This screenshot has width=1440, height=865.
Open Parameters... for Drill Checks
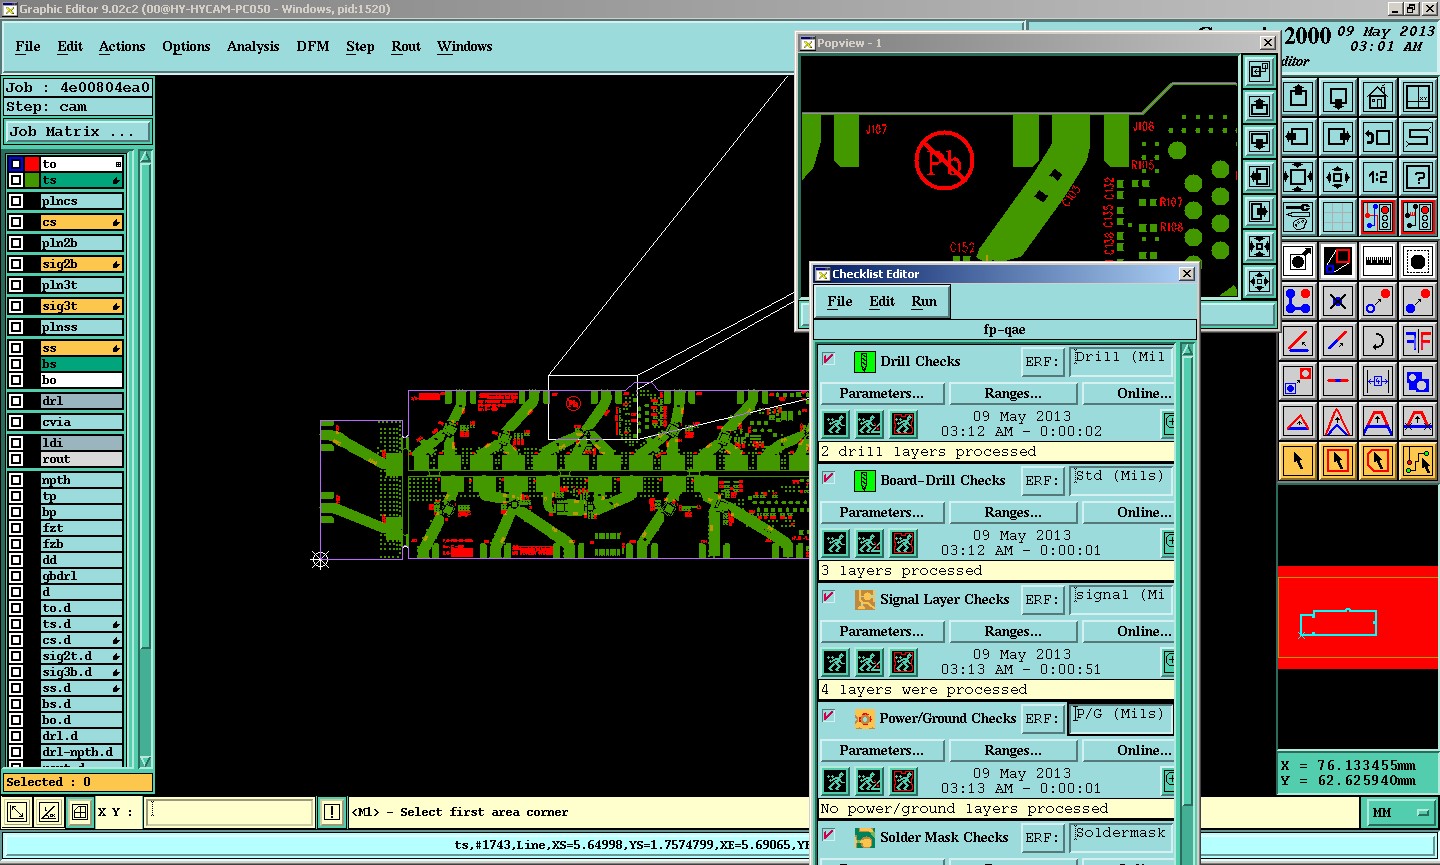click(x=882, y=393)
